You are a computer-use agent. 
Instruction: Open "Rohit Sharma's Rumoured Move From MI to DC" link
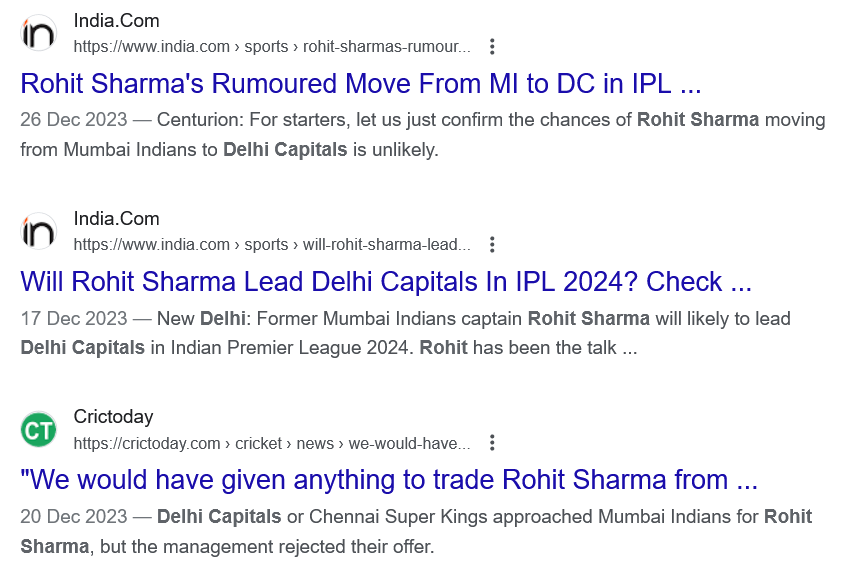360,82
